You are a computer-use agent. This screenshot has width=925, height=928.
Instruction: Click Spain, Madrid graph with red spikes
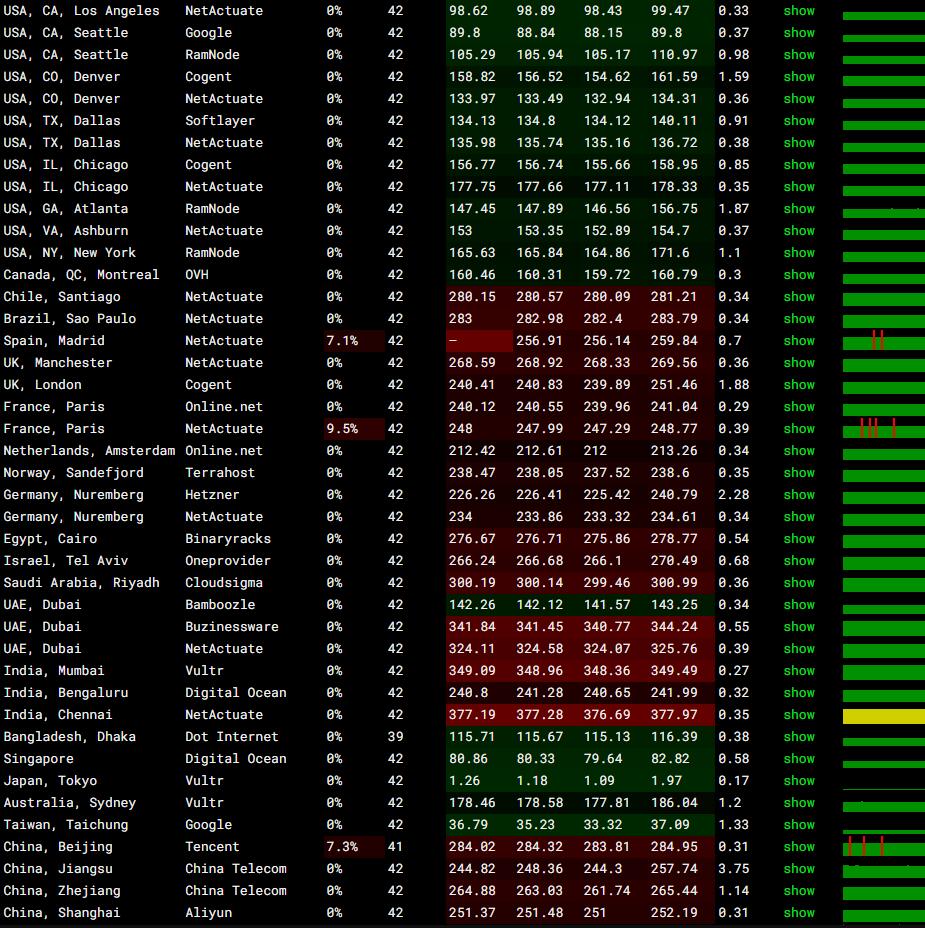click(x=884, y=341)
